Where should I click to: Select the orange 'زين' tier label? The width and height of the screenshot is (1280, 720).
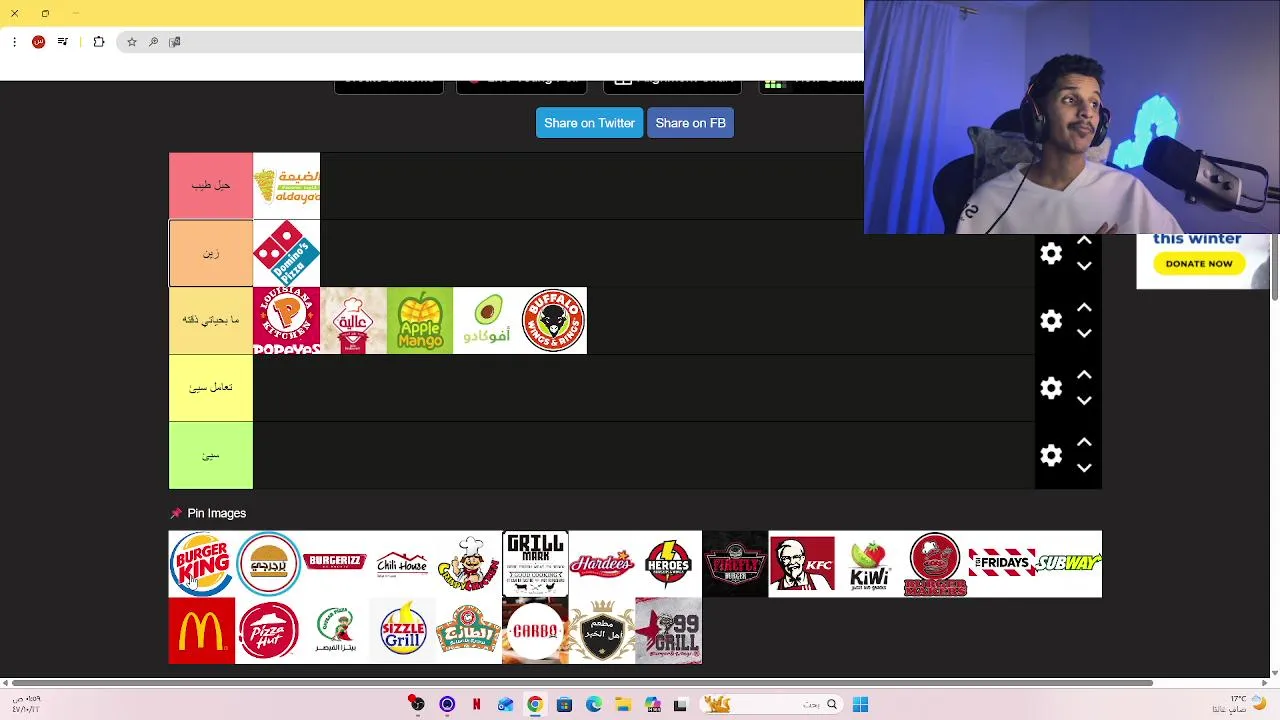211,253
